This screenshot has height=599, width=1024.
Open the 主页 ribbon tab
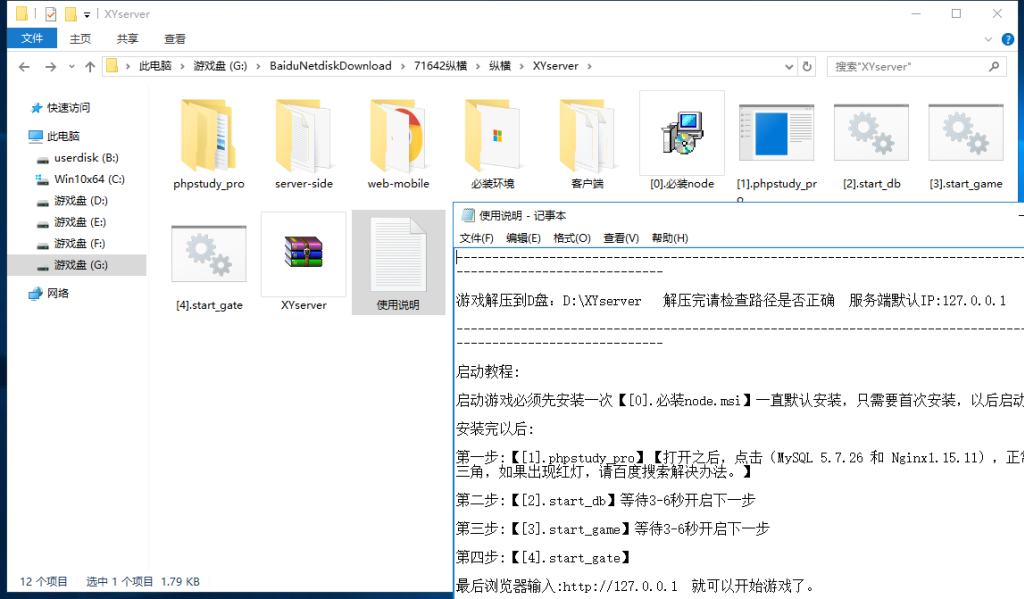tap(80, 39)
